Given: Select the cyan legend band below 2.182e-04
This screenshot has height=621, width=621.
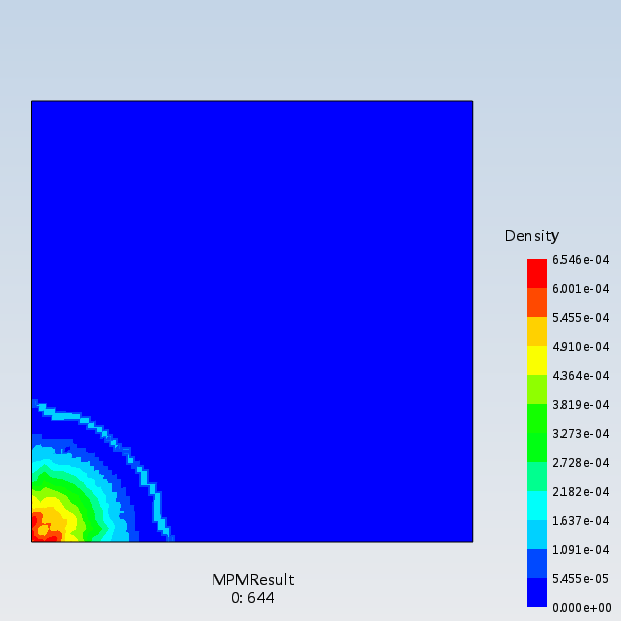Looking at the screenshot, I should [537, 505].
